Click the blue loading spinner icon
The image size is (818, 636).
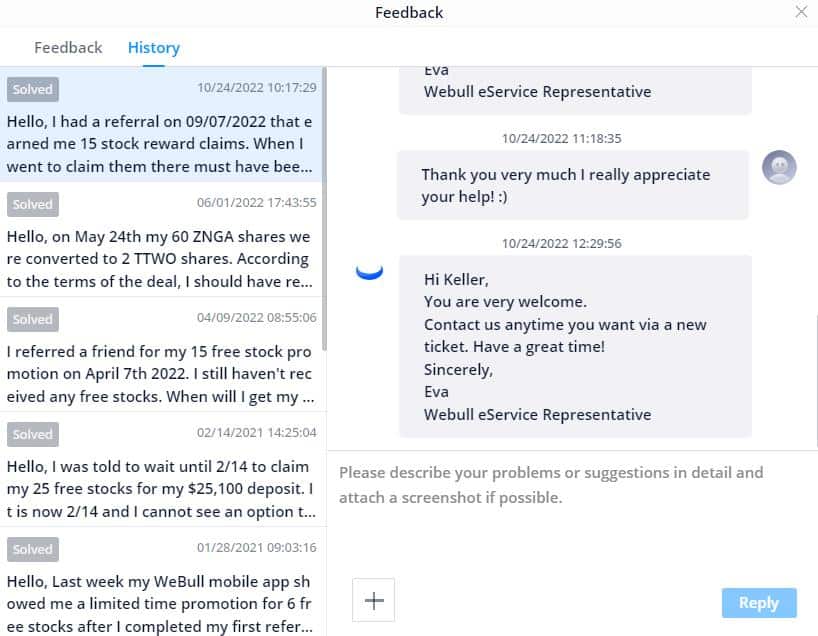click(370, 271)
